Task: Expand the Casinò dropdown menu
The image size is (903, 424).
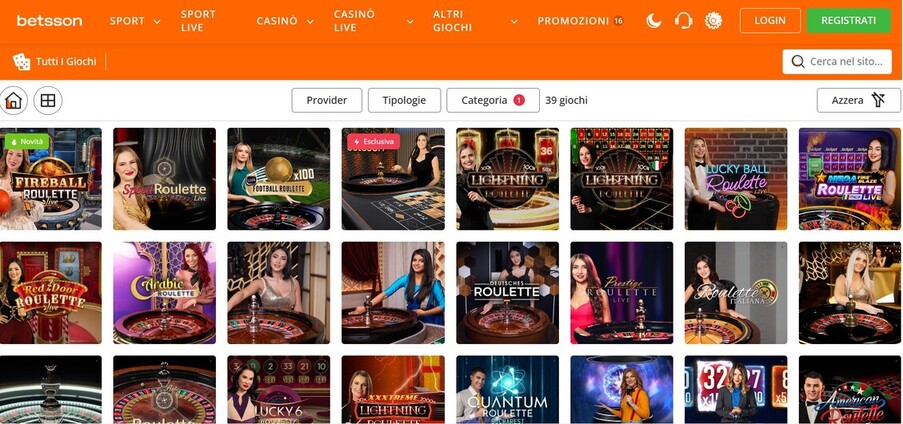Action: (x=285, y=21)
